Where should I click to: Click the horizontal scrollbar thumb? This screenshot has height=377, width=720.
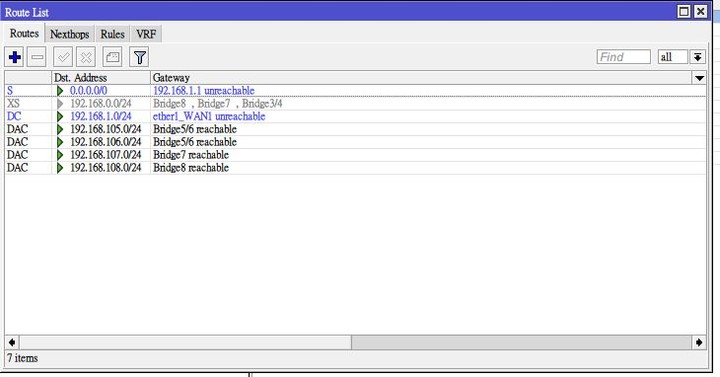[186, 342]
